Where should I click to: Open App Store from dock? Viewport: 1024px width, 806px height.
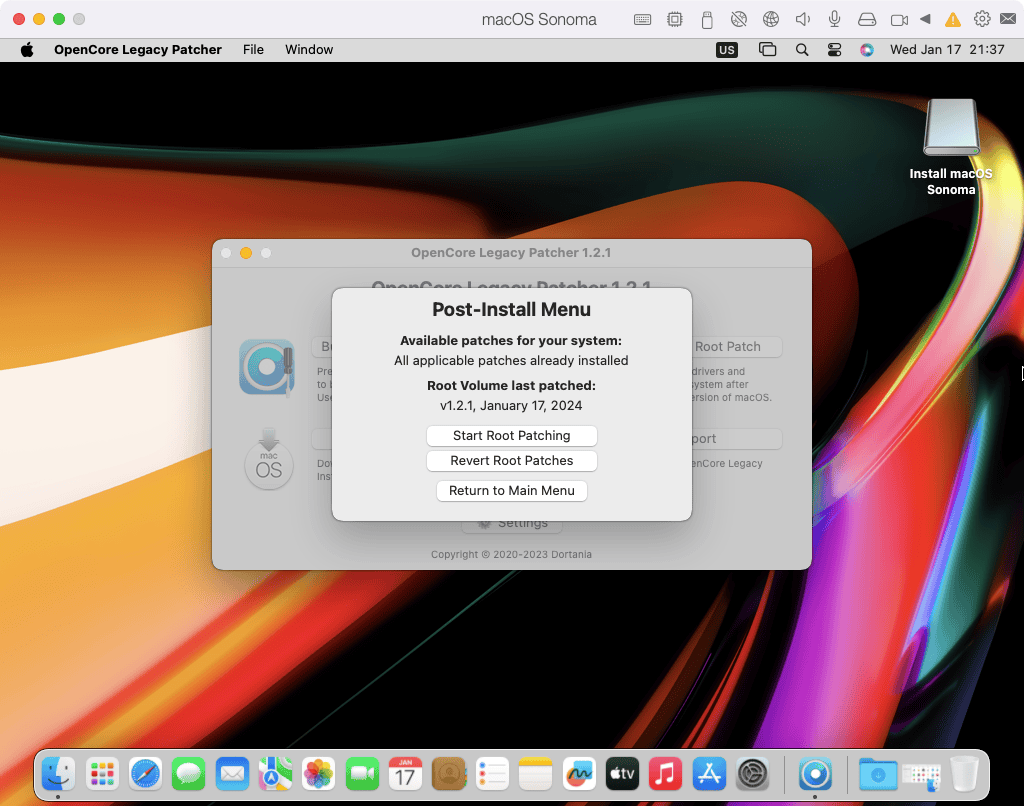[709, 773]
